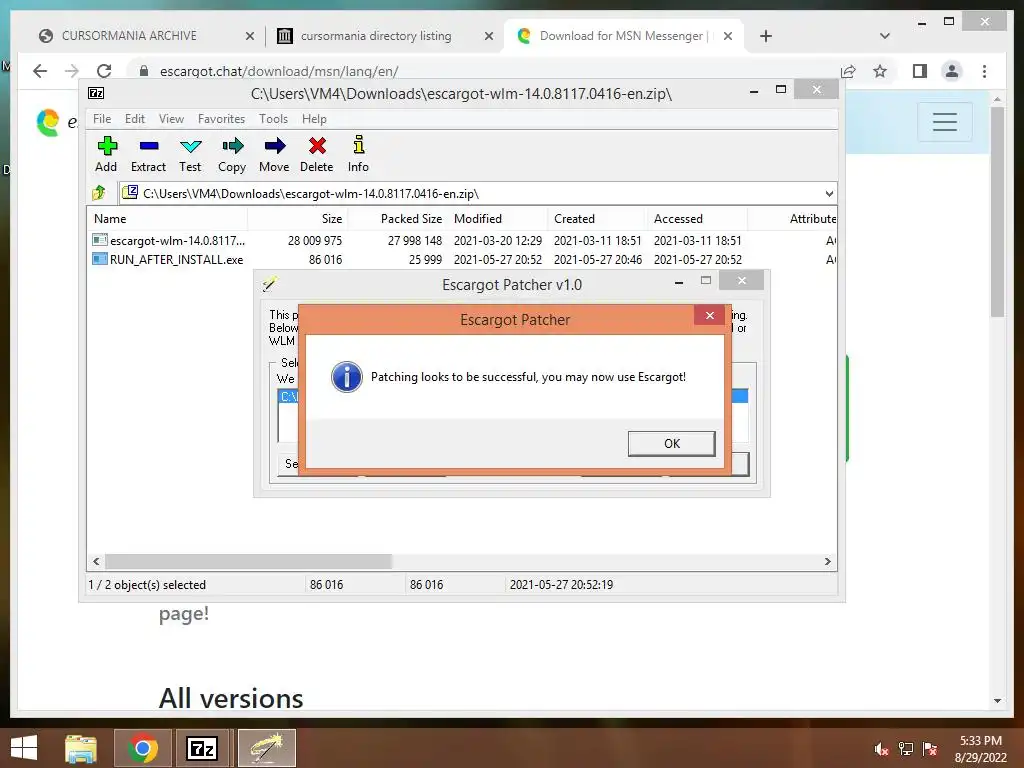This screenshot has height=768, width=1024.
Task: Toggle Chrome side panel icon
Action: coord(920,71)
